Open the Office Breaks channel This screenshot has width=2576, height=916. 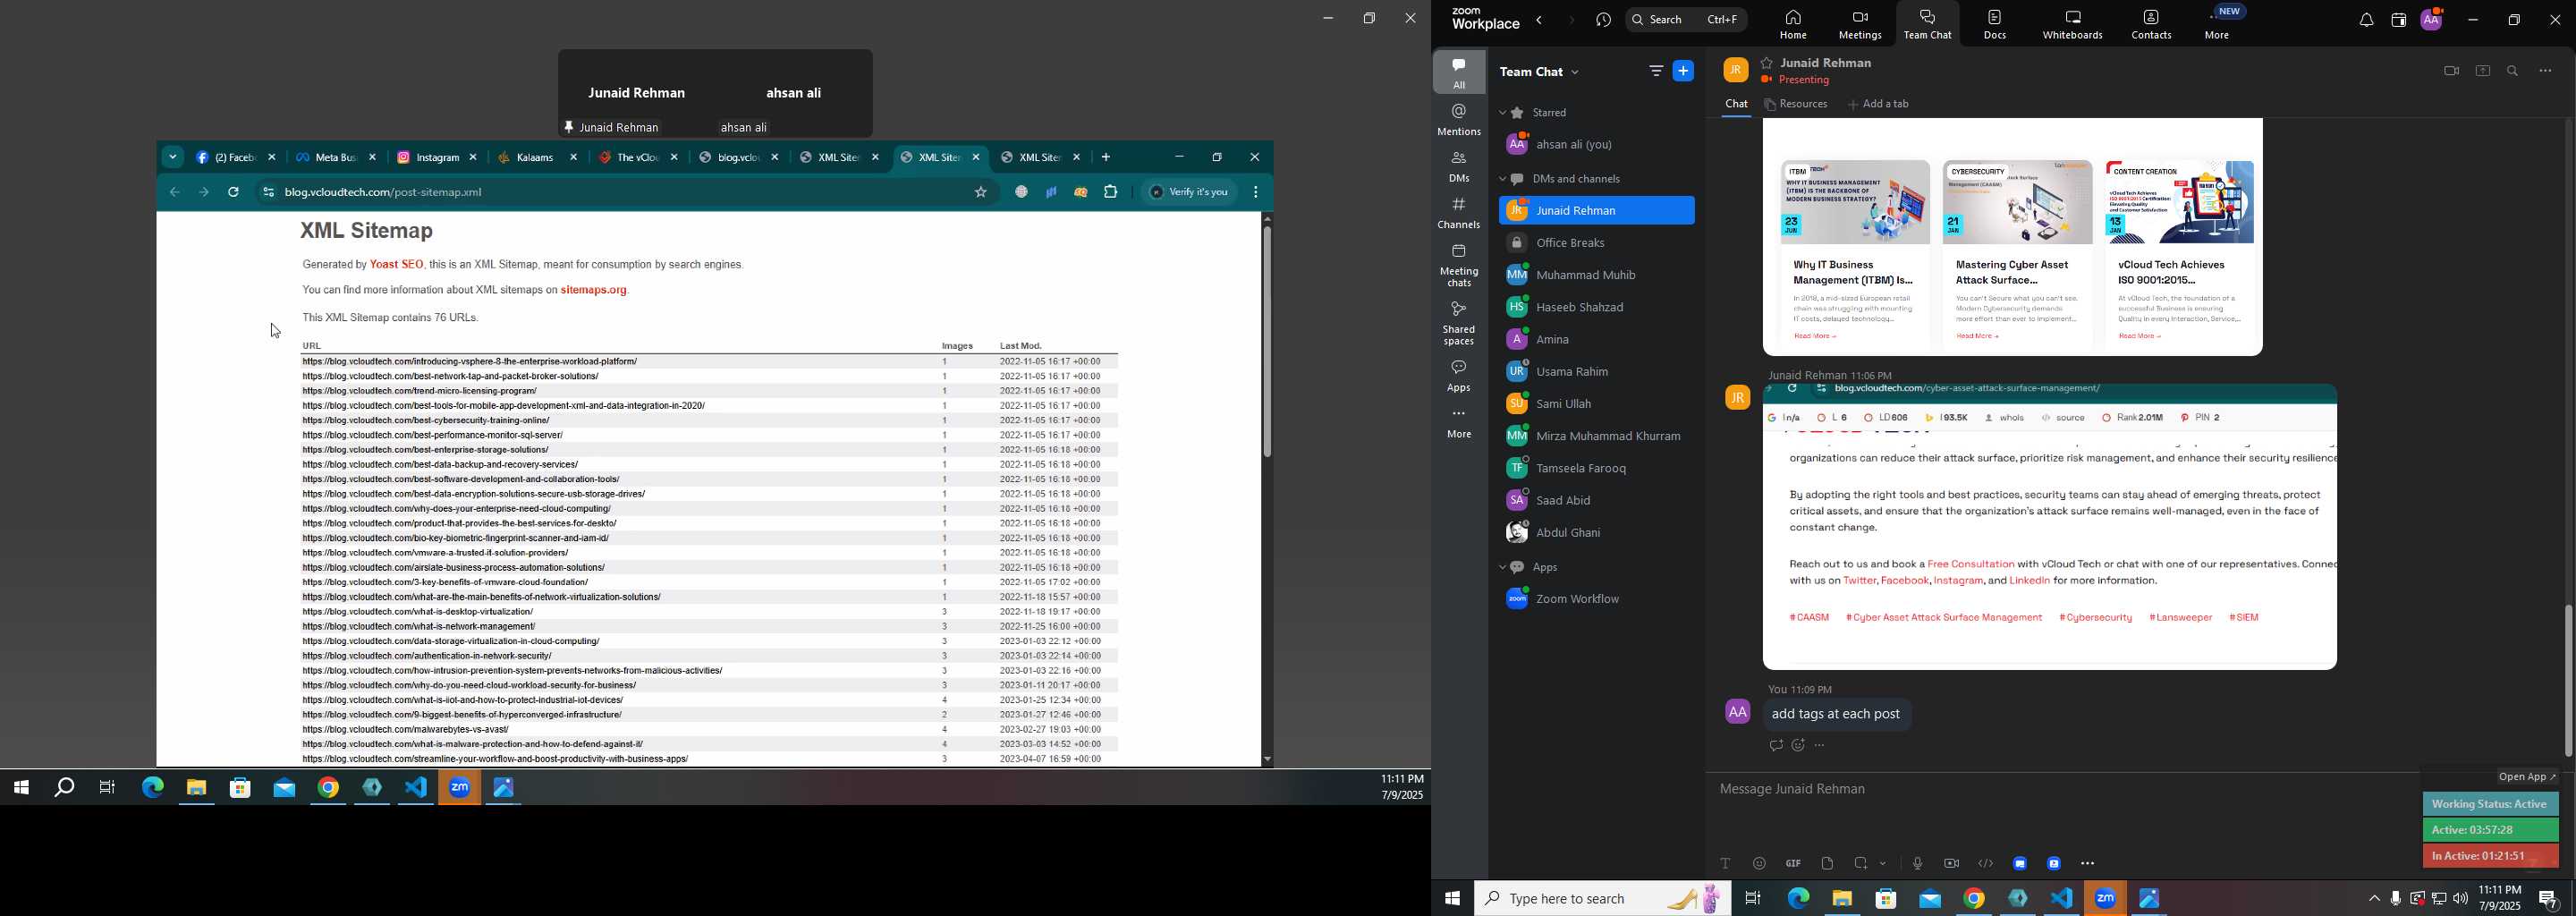coord(1596,244)
